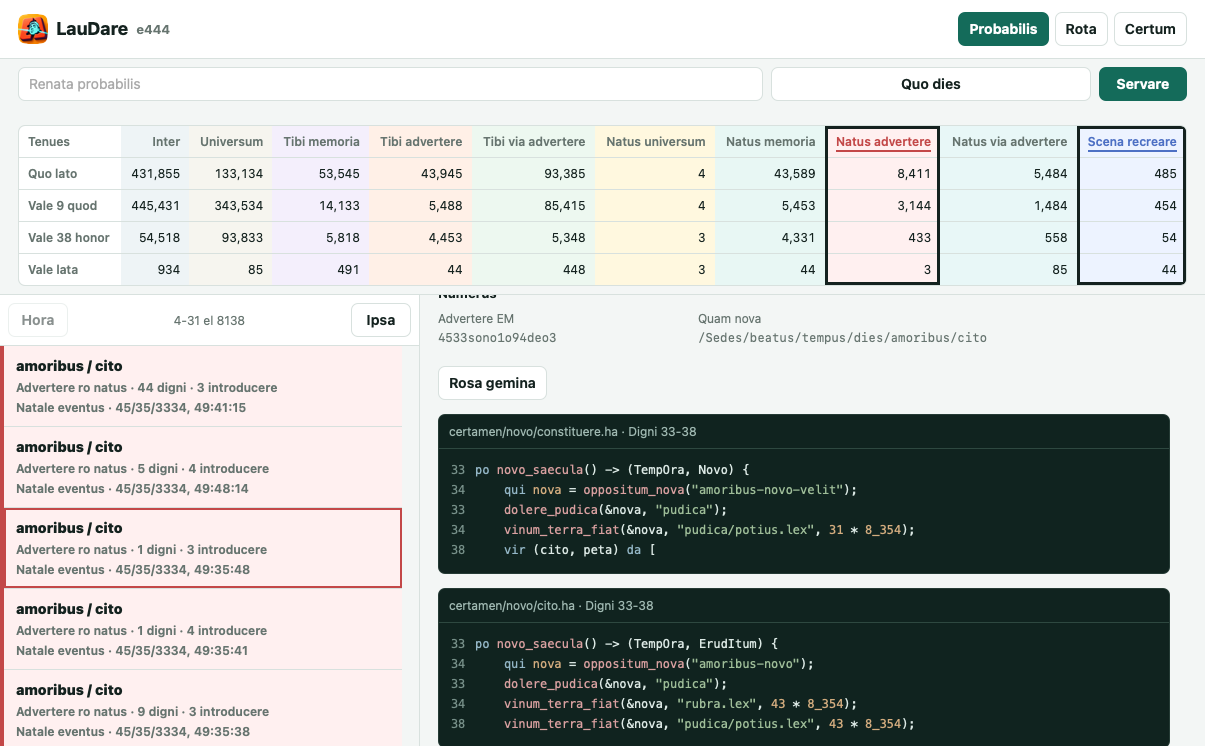Select the Advertere EM value 4533sono1o94deo3
This screenshot has width=1205, height=746.
(x=497, y=338)
